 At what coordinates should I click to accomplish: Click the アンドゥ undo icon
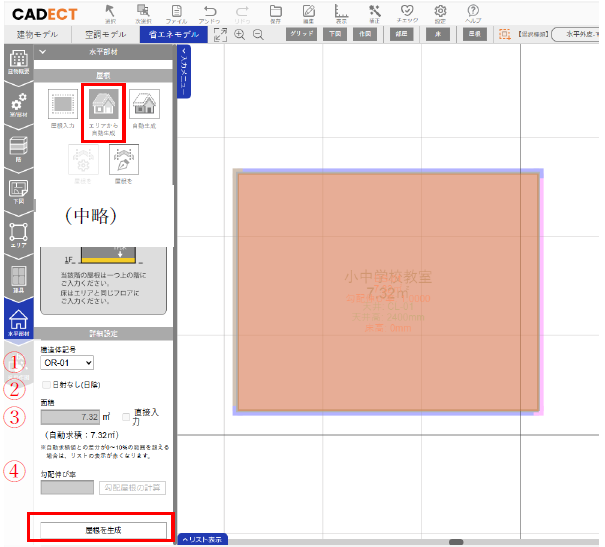tap(210, 14)
